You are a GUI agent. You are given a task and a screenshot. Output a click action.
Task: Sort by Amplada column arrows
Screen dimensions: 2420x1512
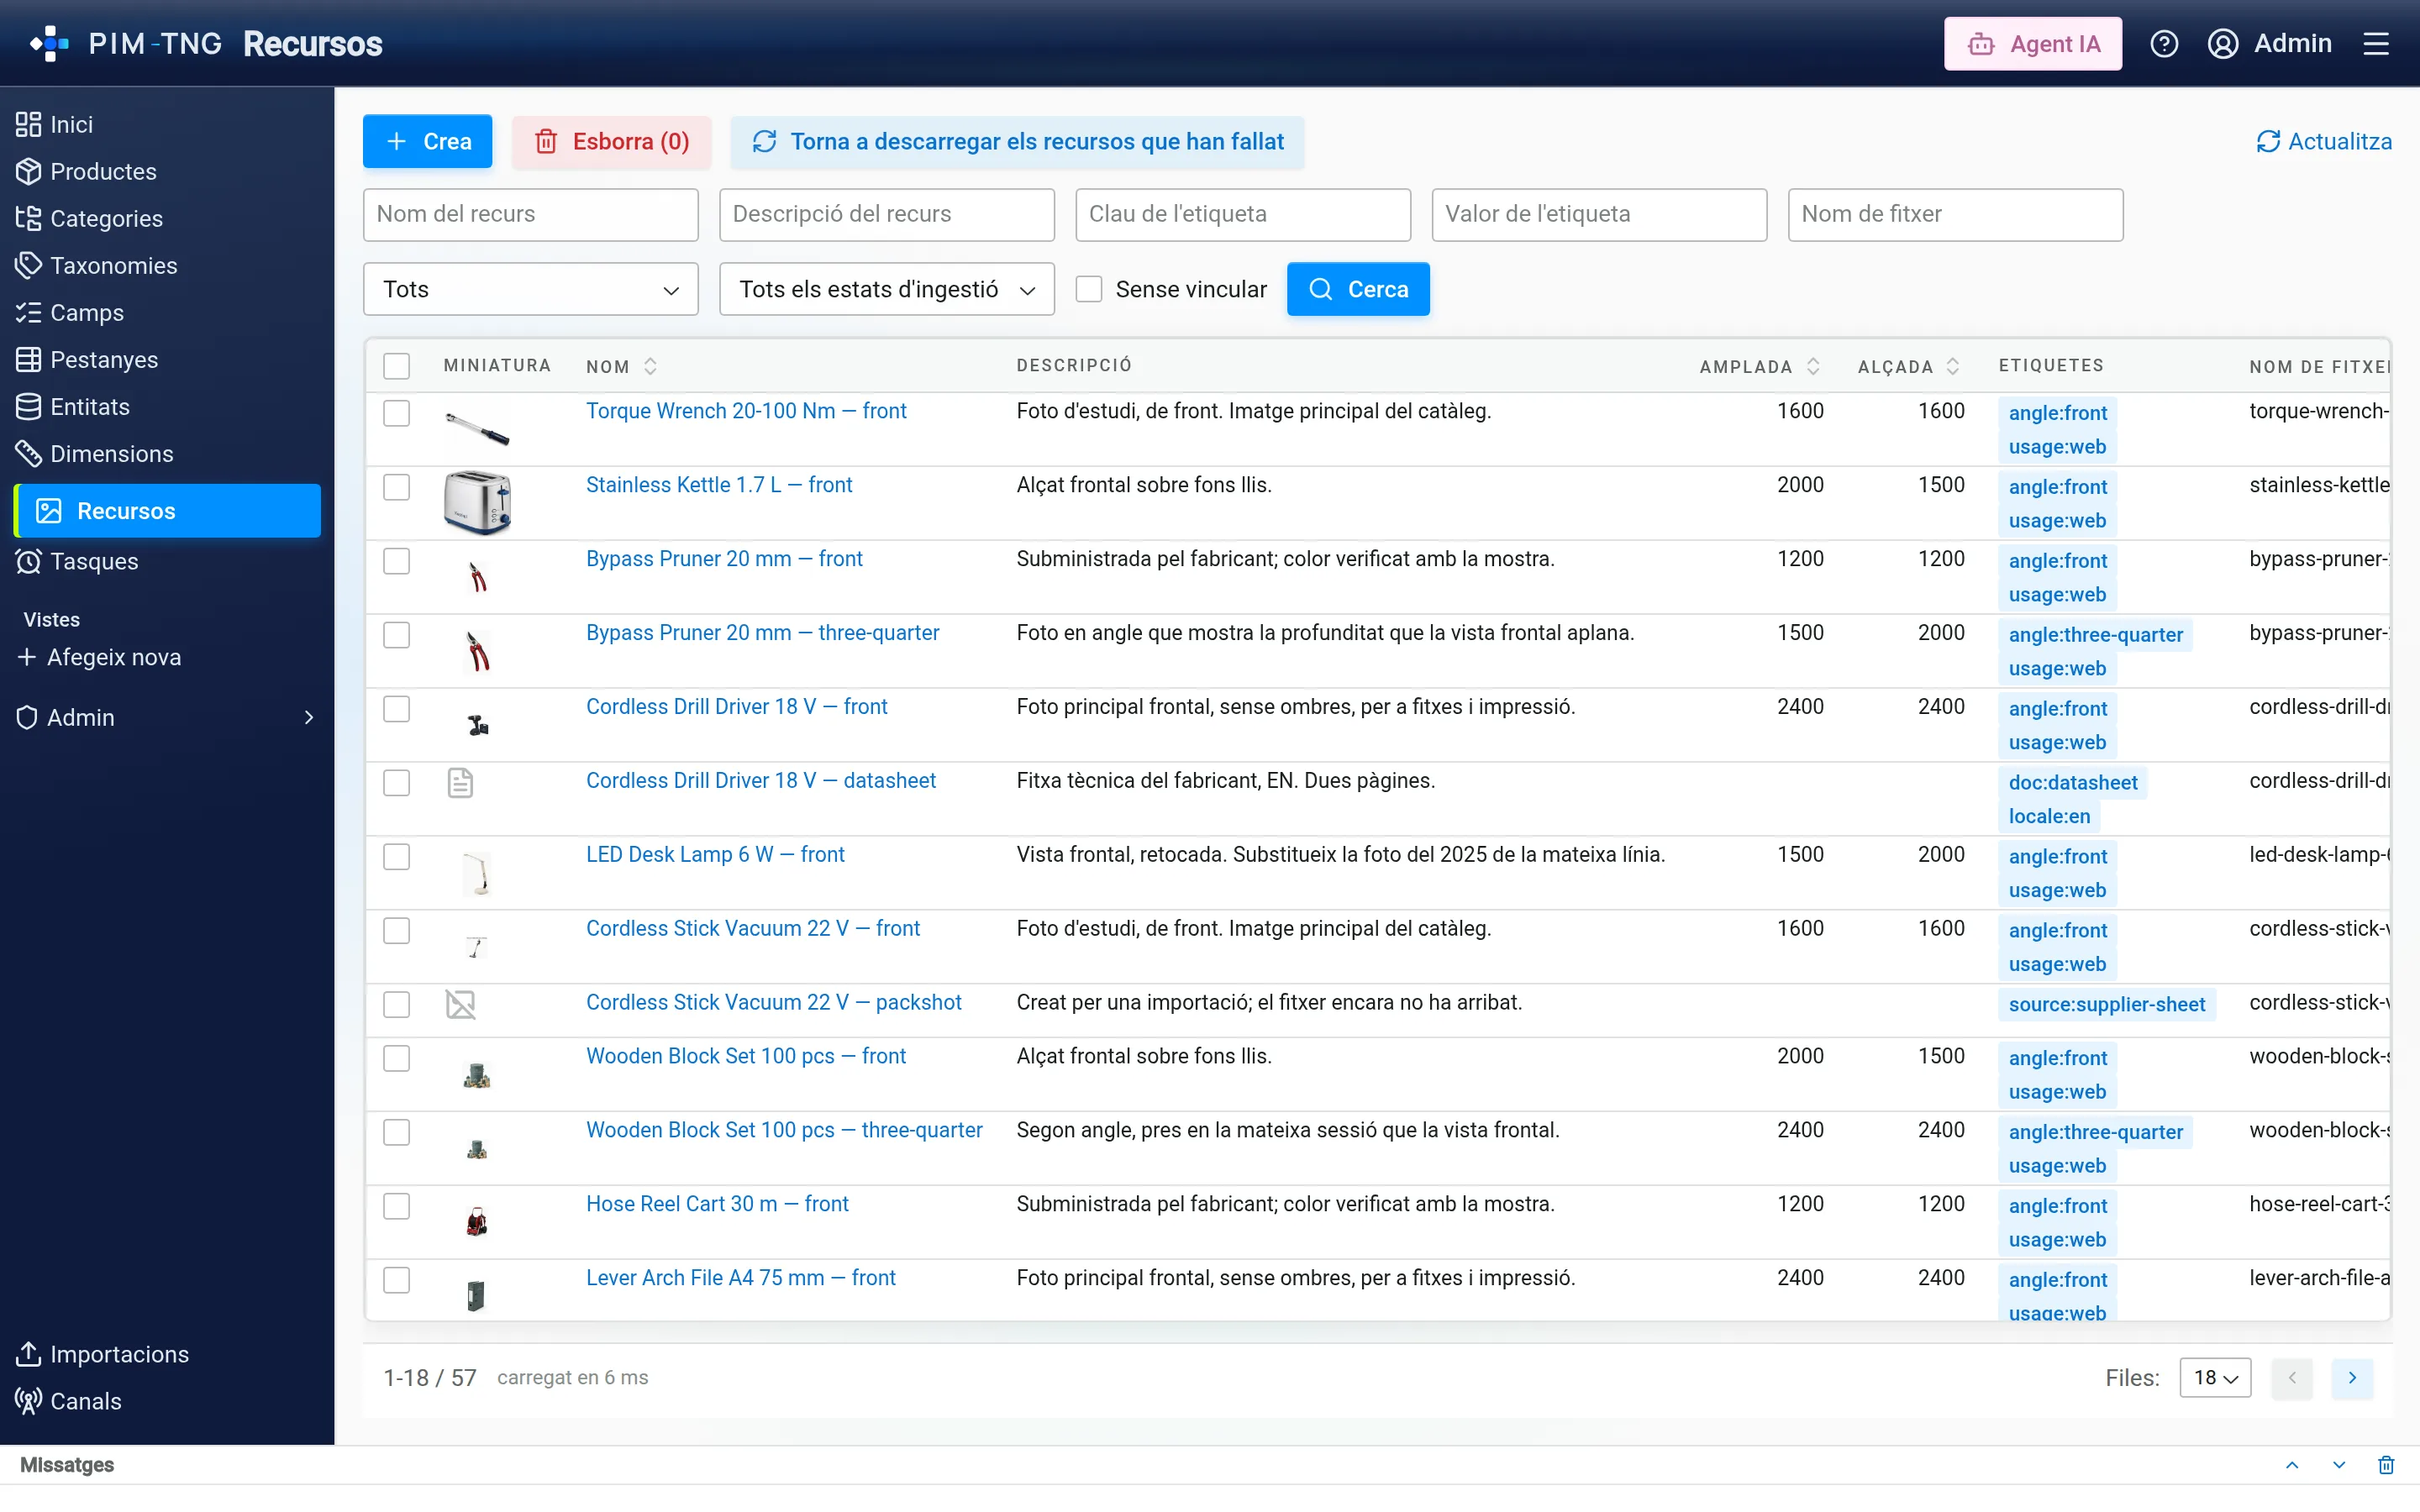[x=1813, y=366]
